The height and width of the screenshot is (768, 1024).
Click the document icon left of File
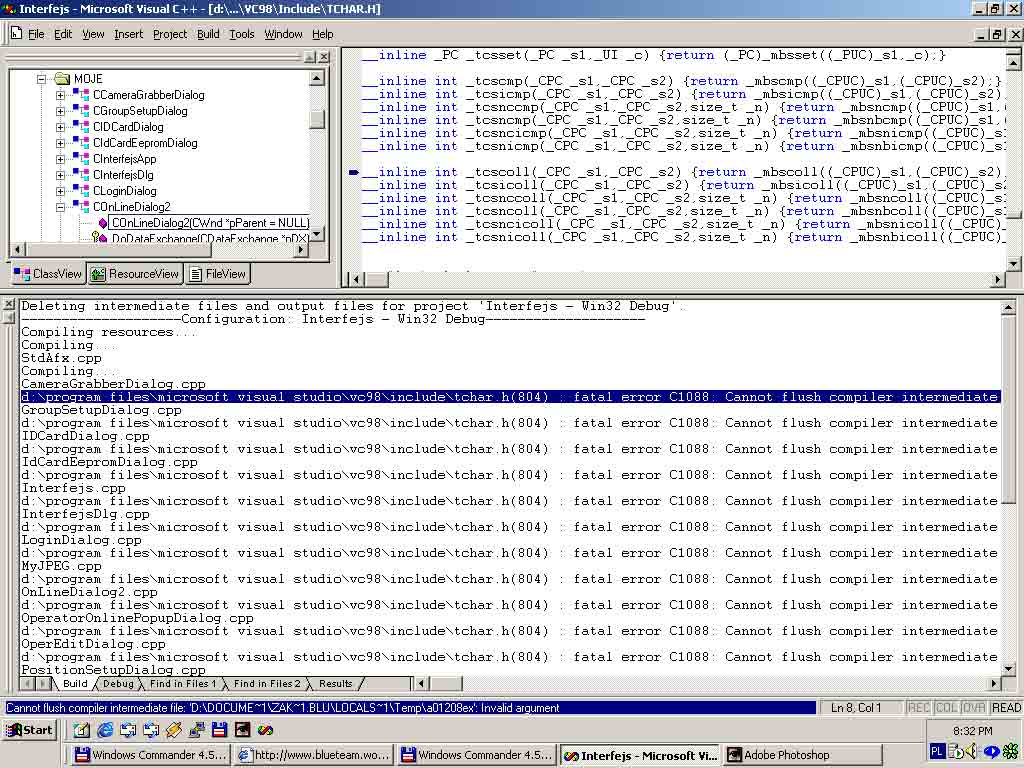pos(16,33)
